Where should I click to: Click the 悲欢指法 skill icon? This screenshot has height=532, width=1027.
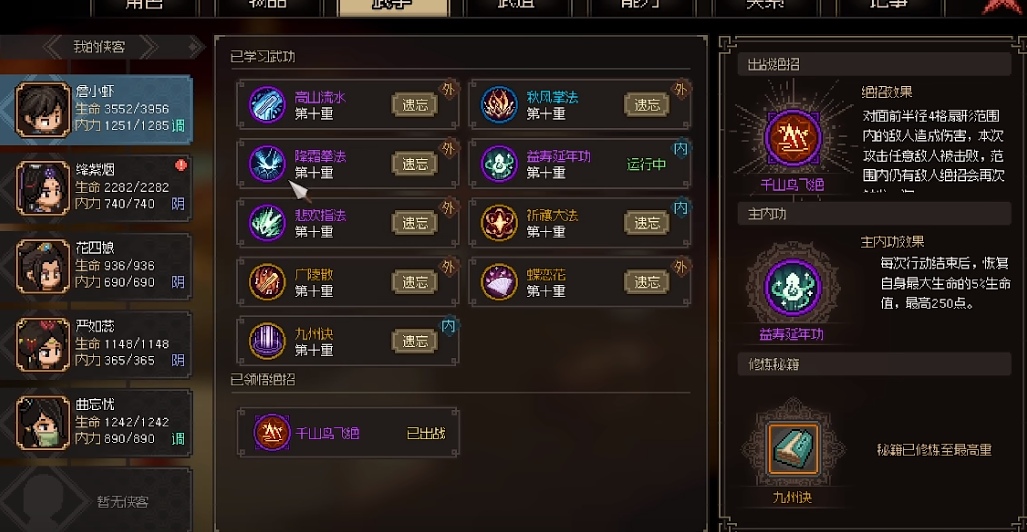click(x=267, y=222)
